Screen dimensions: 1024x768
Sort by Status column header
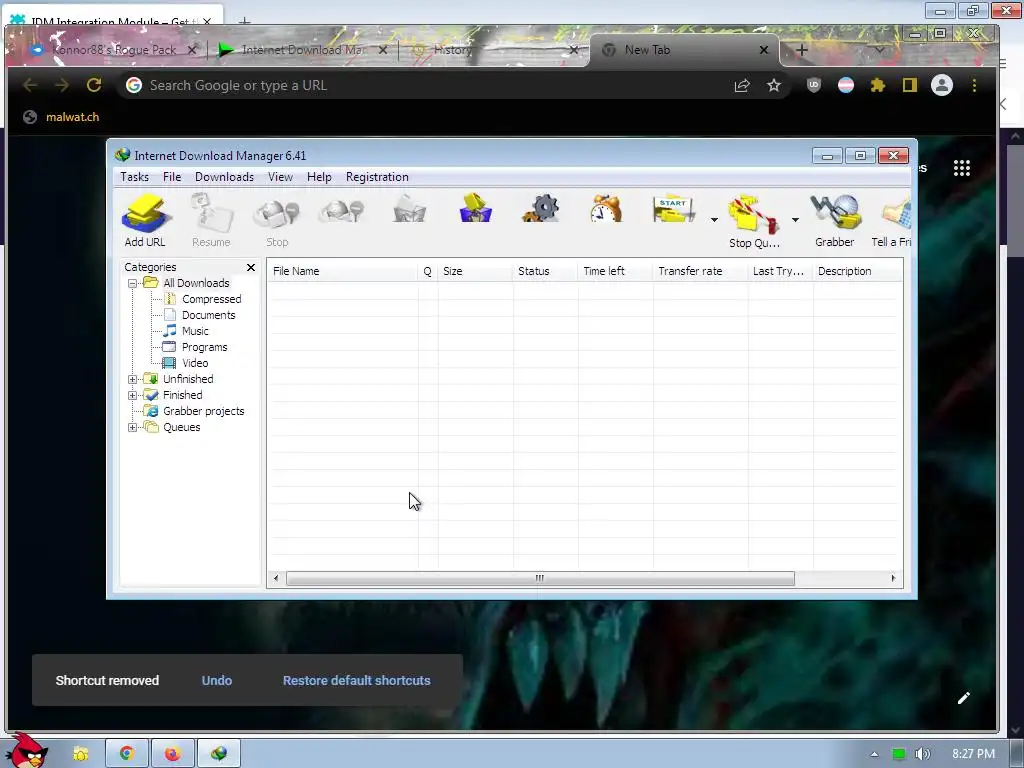click(545, 271)
